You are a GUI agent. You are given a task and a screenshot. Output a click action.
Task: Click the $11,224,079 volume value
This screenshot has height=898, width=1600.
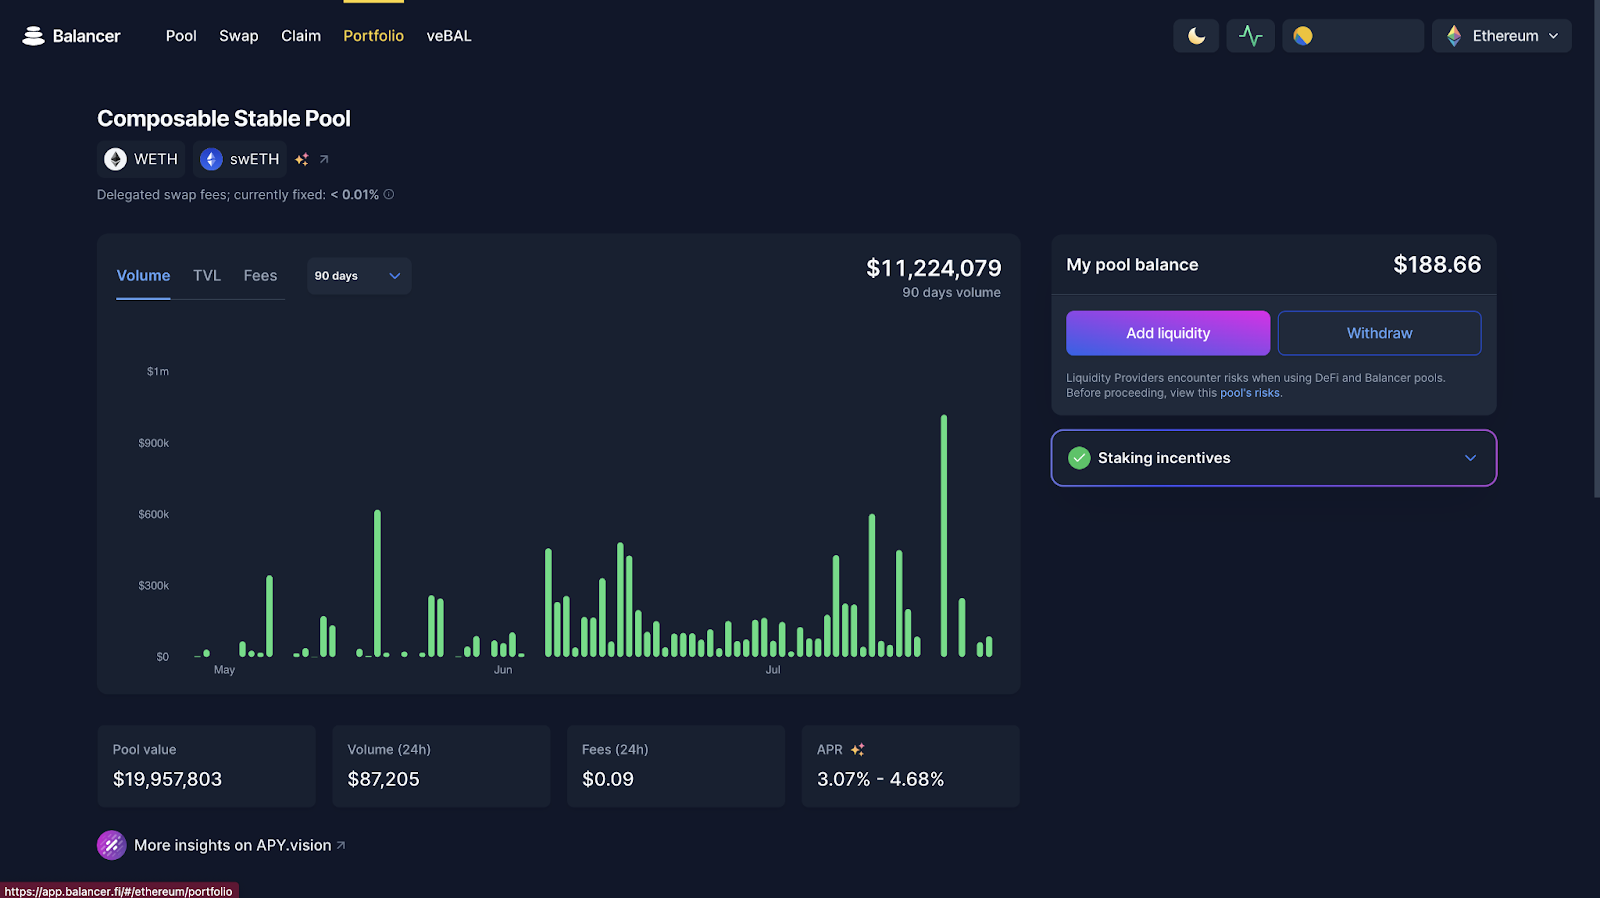tap(933, 268)
